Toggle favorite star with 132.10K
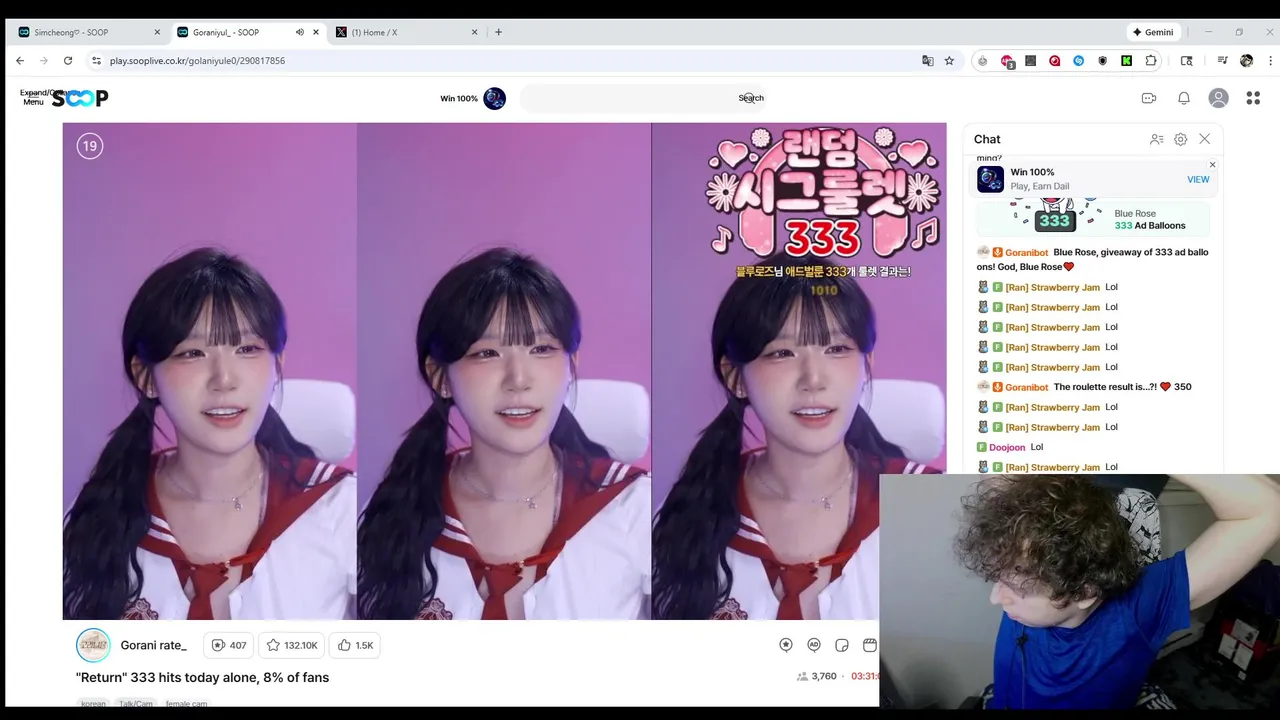 tap(291, 645)
